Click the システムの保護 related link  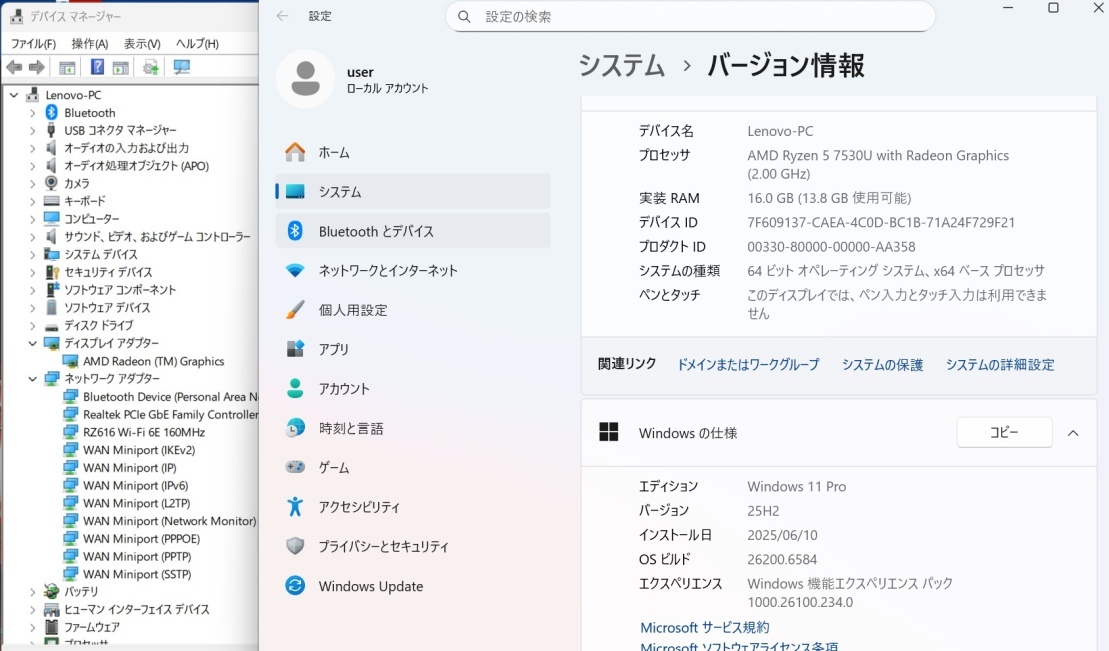(881, 365)
